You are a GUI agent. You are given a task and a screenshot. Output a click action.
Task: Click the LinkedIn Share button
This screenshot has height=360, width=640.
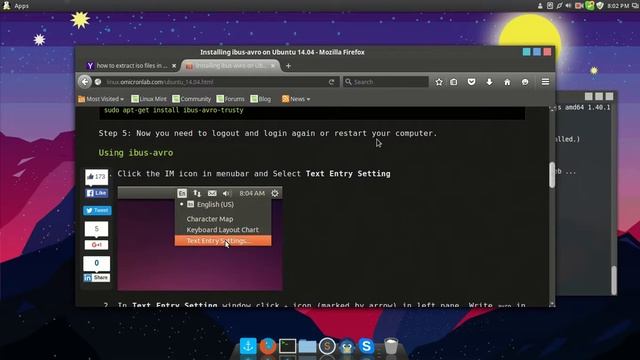[97, 278]
